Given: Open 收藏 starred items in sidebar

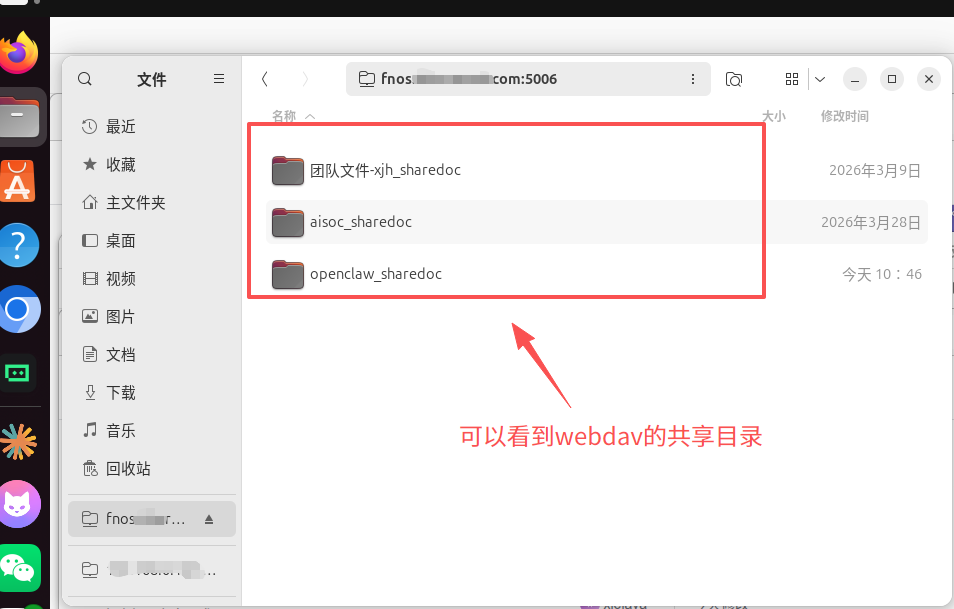Looking at the screenshot, I should [151, 164].
